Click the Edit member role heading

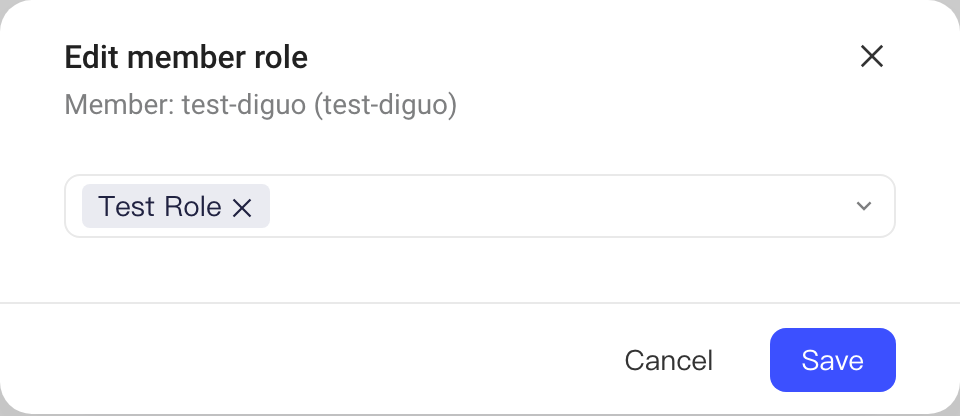pos(186,58)
